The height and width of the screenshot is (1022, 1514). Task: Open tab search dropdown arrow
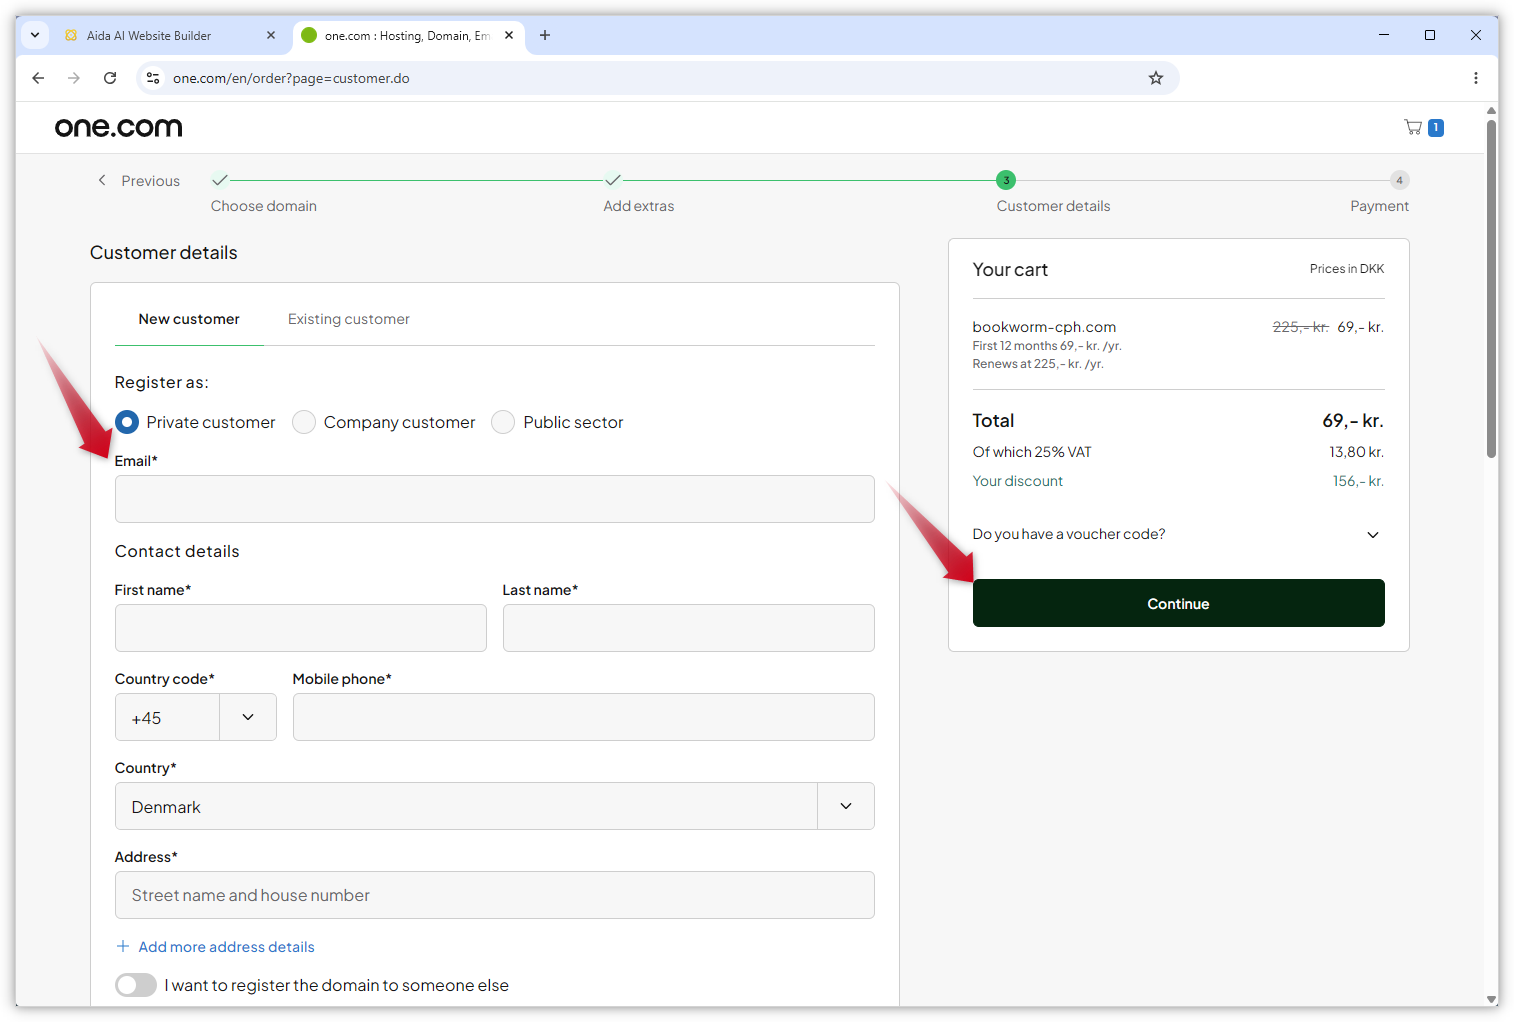pos(35,35)
